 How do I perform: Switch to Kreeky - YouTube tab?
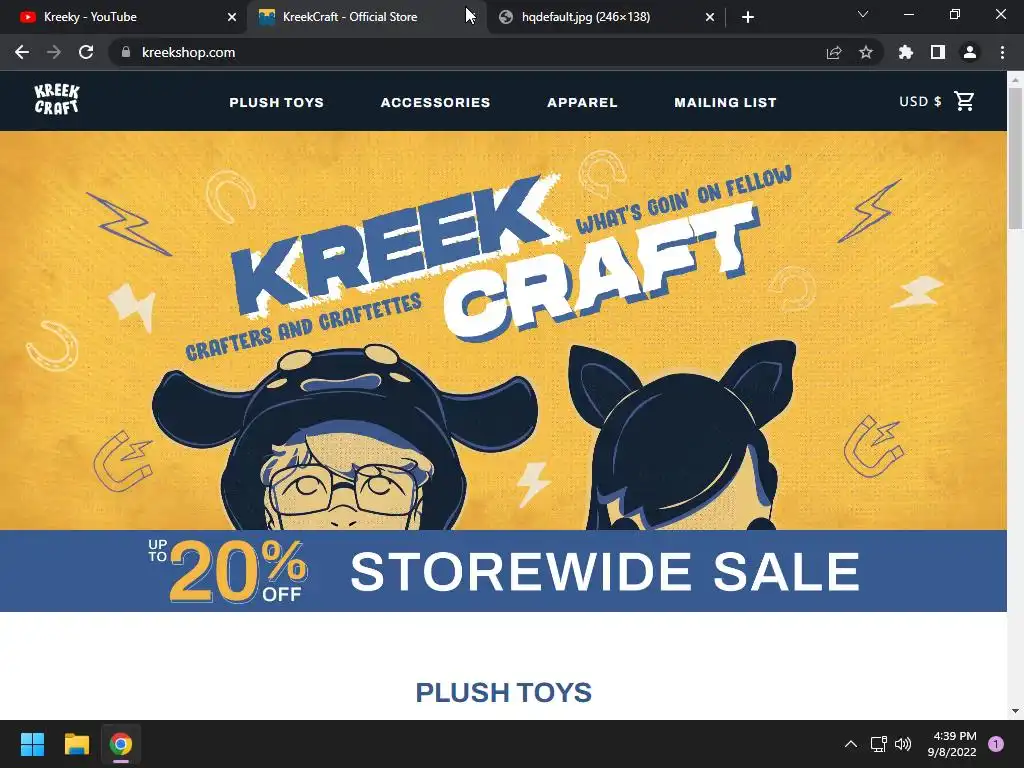click(x=124, y=17)
